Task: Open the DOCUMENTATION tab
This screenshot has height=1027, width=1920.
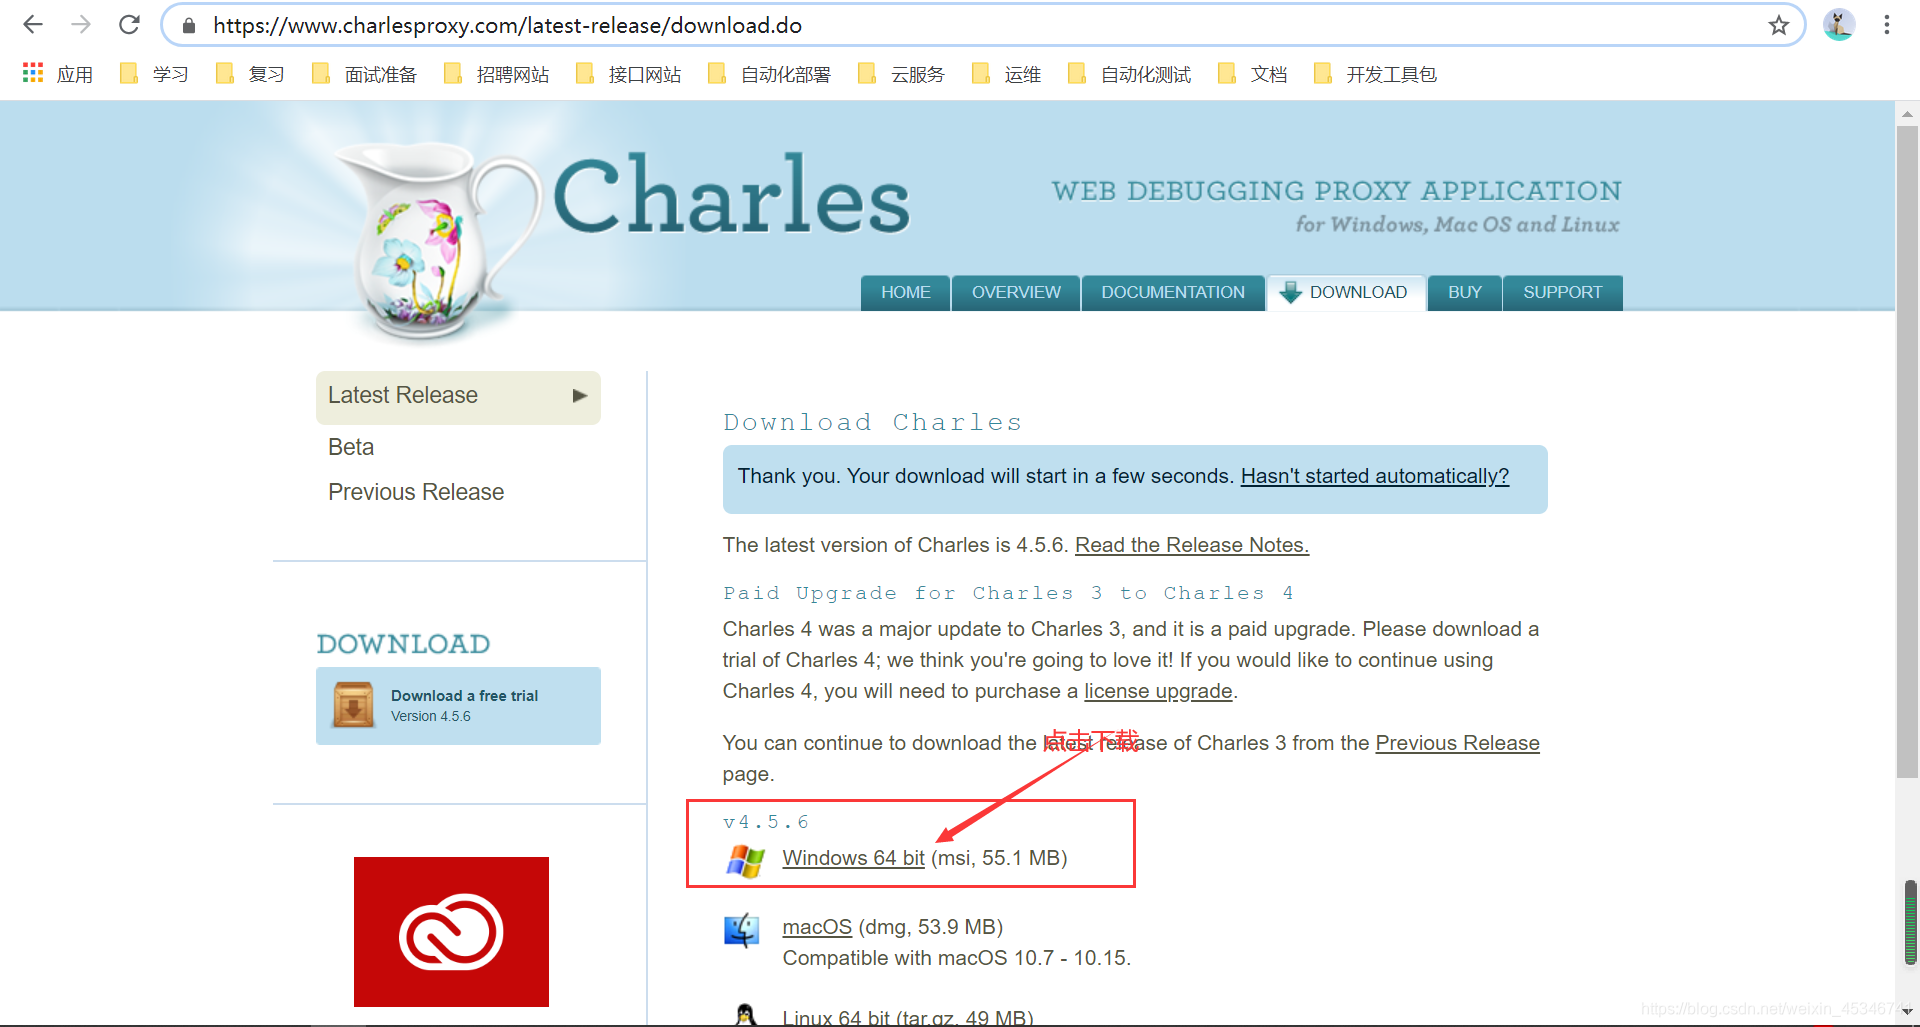Action: [1173, 292]
